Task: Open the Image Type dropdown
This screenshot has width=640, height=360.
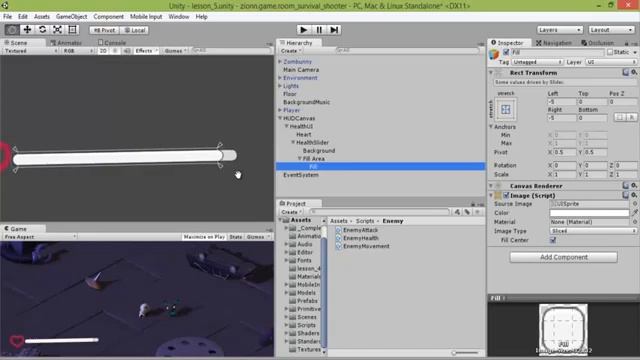Action: tap(593, 231)
